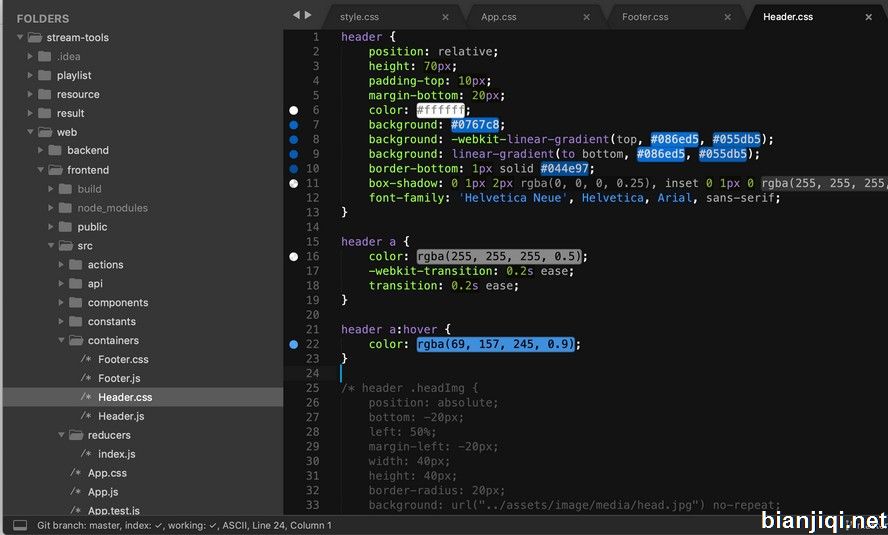Expand the components folder arrow
This screenshot has width=888, height=535.
tap(61, 302)
